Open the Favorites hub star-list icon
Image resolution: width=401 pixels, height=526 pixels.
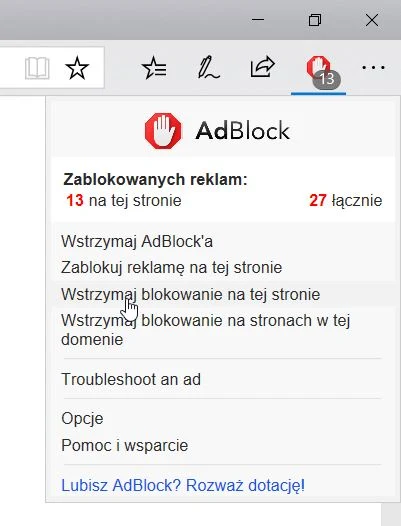click(x=154, y=68)
